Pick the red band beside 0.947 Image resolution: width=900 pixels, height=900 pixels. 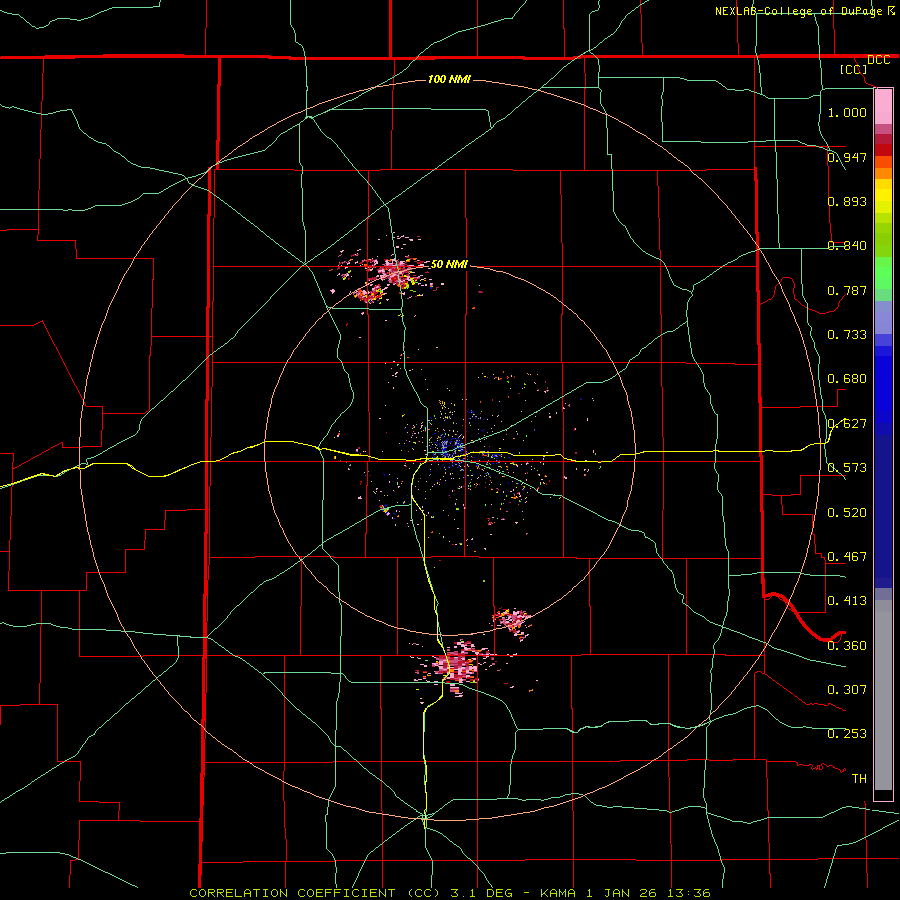883,150
